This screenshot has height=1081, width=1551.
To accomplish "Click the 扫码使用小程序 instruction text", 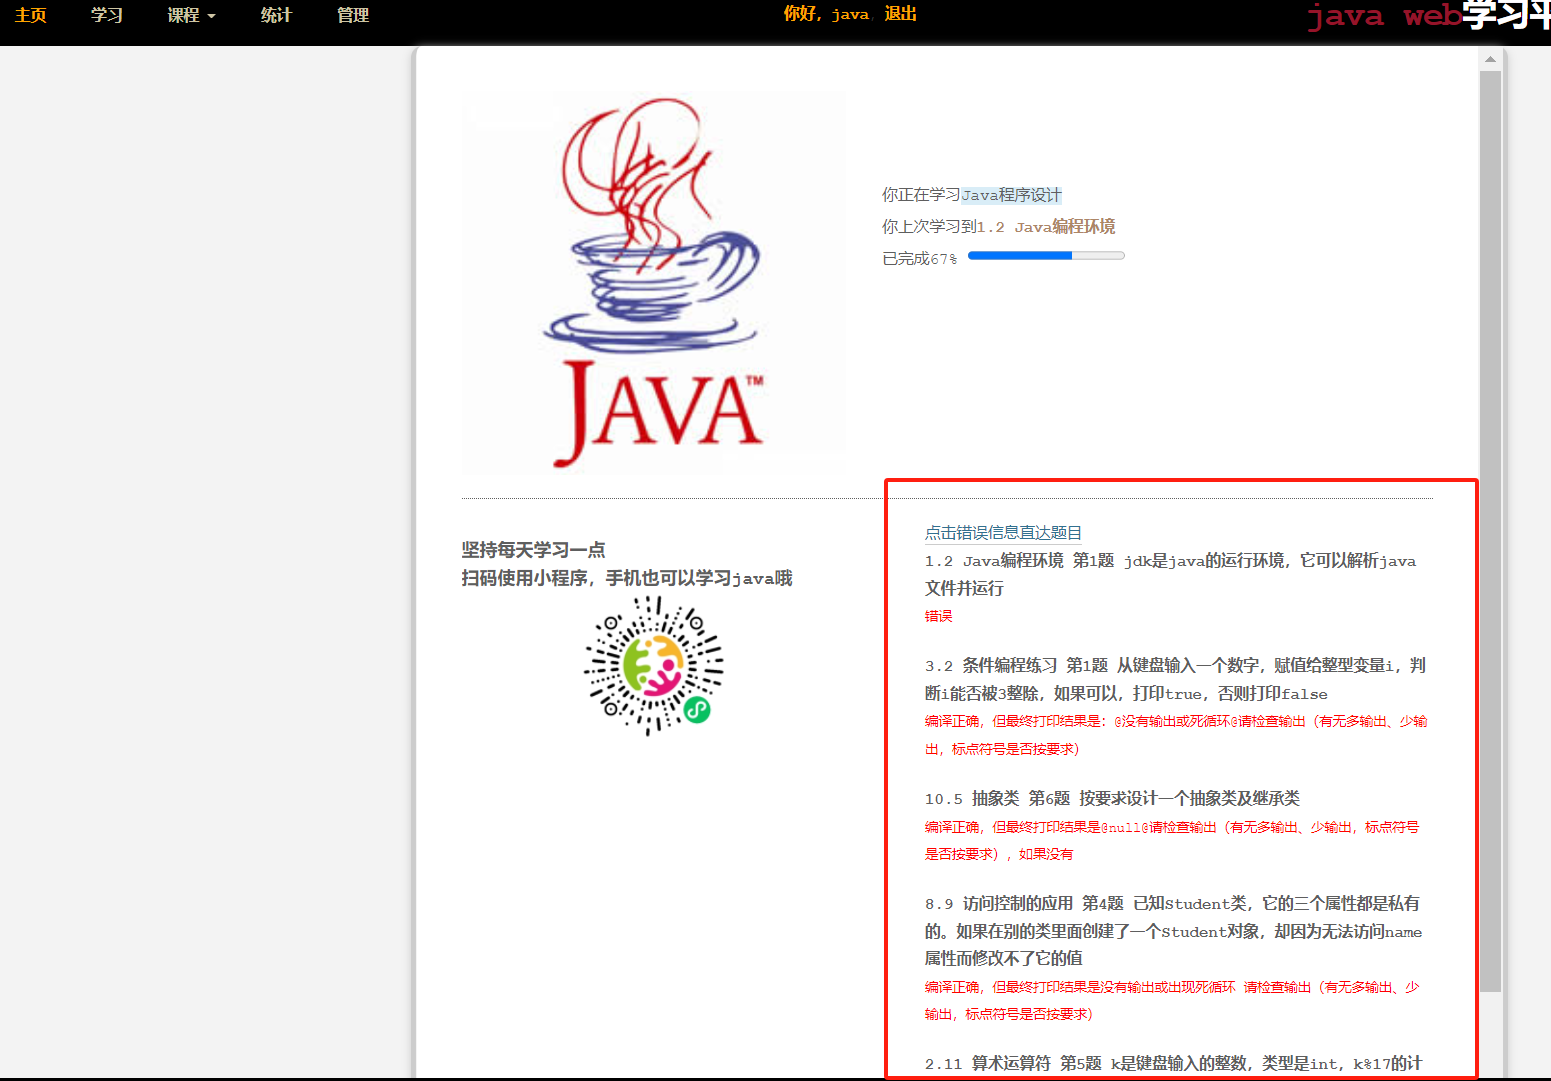I will click(626, 578).
